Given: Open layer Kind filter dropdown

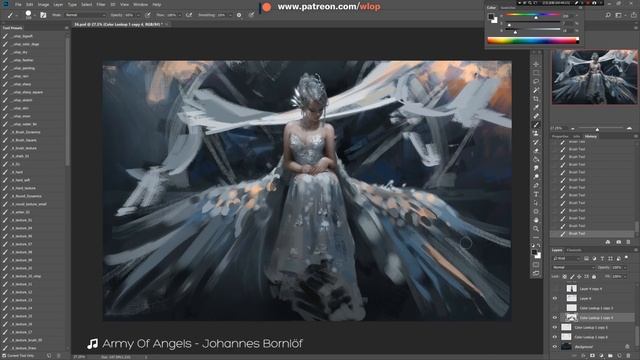Looking at the screenshot, I should (567, 258).
